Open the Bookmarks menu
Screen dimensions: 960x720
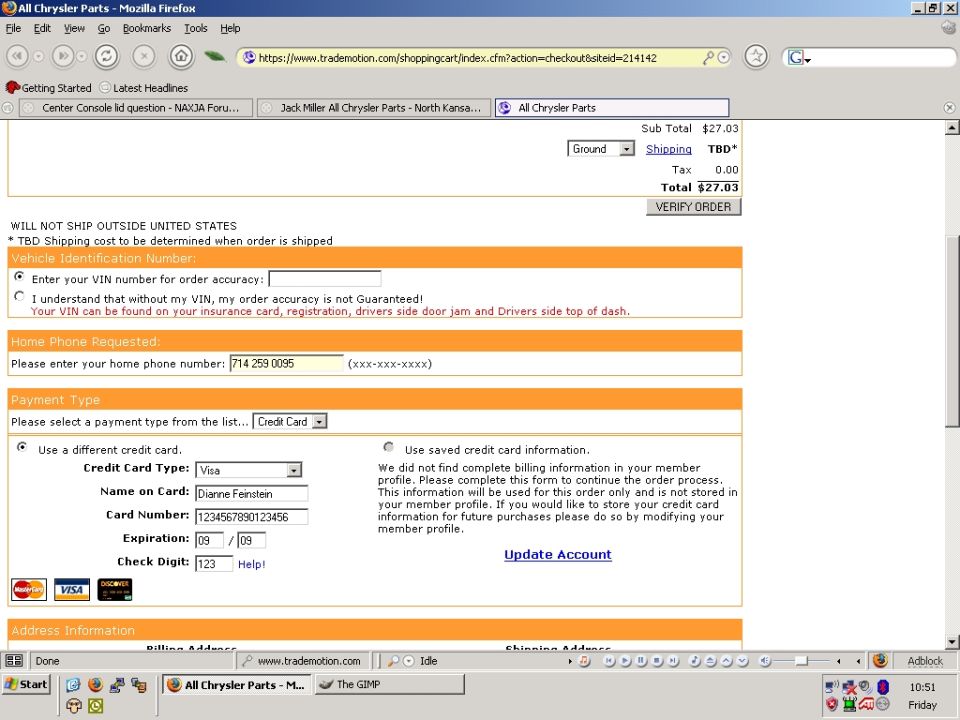point(146,28)
